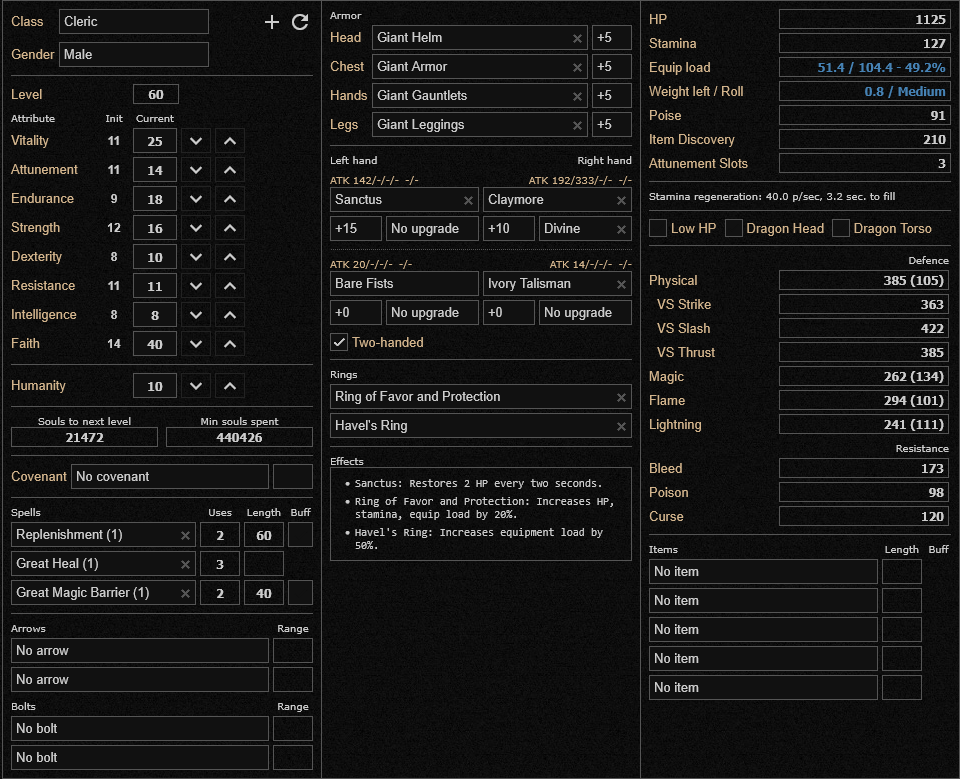Image resolution: width=960 pixels, height=779 pixels.
Task: Toggle the Replenishment buff checkbox
Action: click(x=301, y=535)
